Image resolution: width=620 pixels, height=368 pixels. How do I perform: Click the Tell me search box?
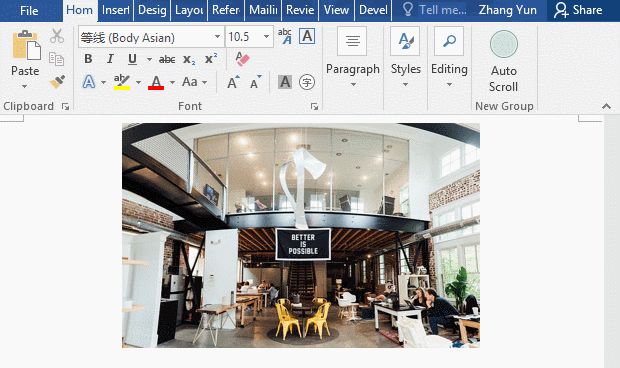point(435,10)
